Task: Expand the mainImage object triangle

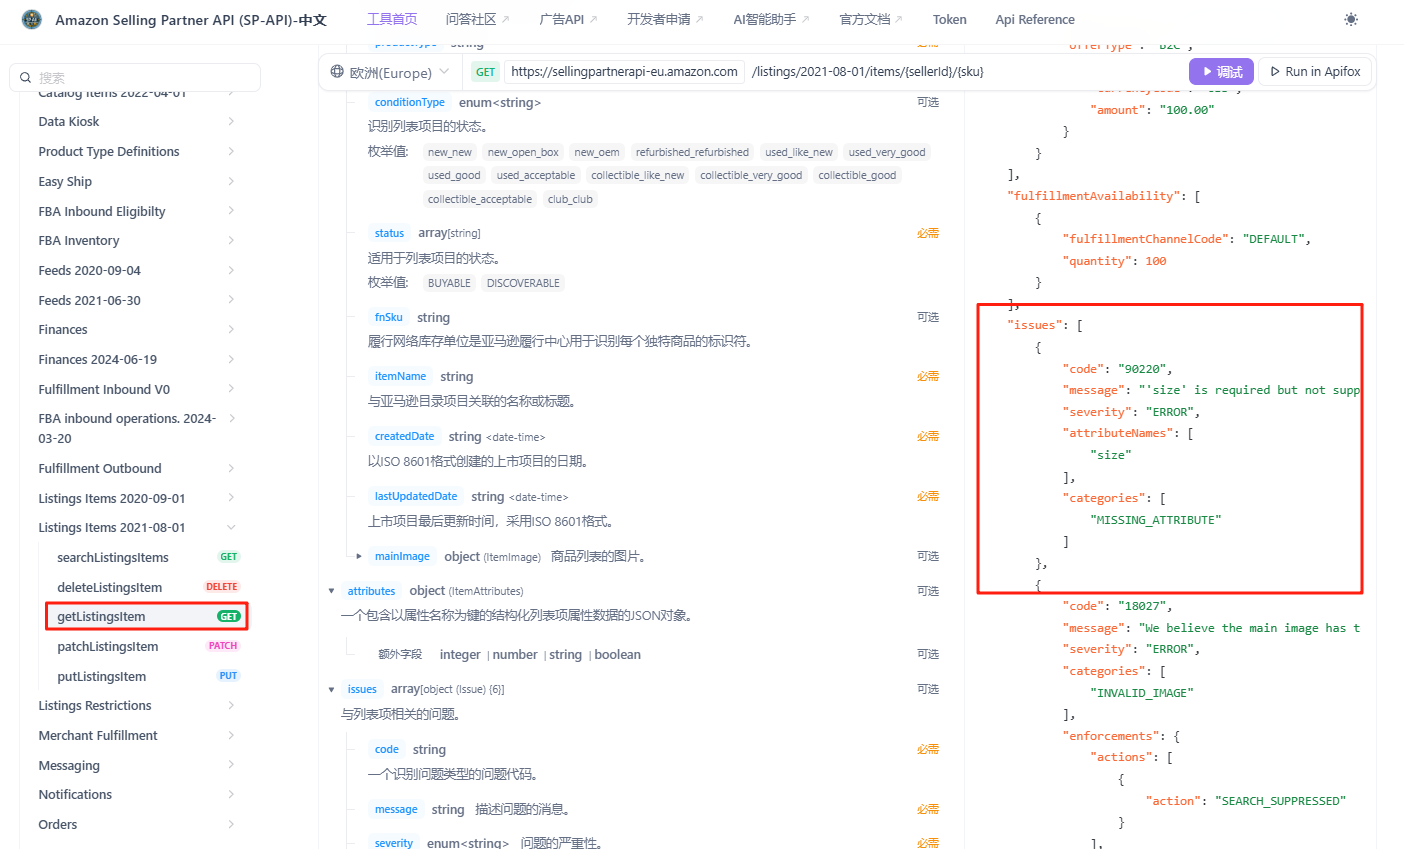Action: (359, 556)
